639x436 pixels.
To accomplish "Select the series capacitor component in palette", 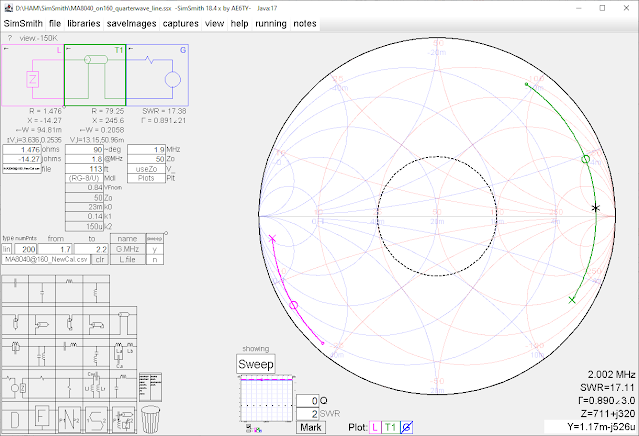I will (15, 290).
